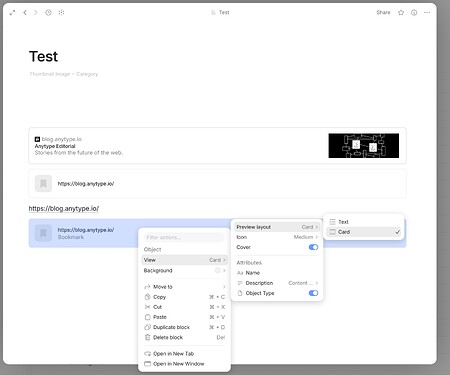Select Duplicate block menu entry

[x=184, y=327]
